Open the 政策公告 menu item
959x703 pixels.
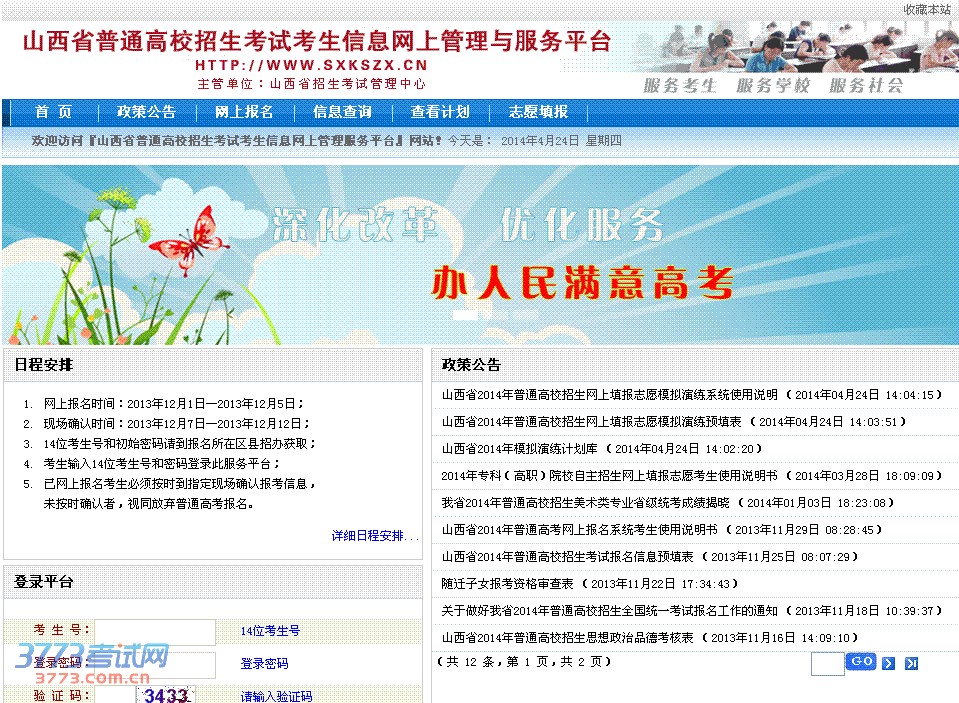(x=146, y=112)
